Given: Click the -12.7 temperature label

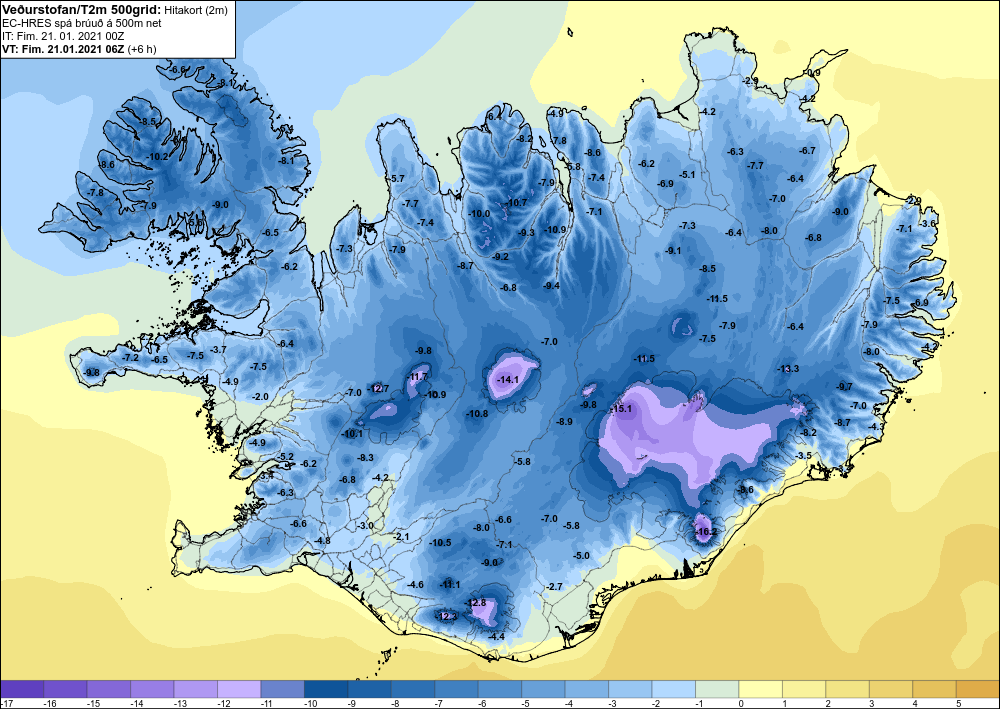Looking at the screenshot, I should pyautogui.click(x=378, y=388).
